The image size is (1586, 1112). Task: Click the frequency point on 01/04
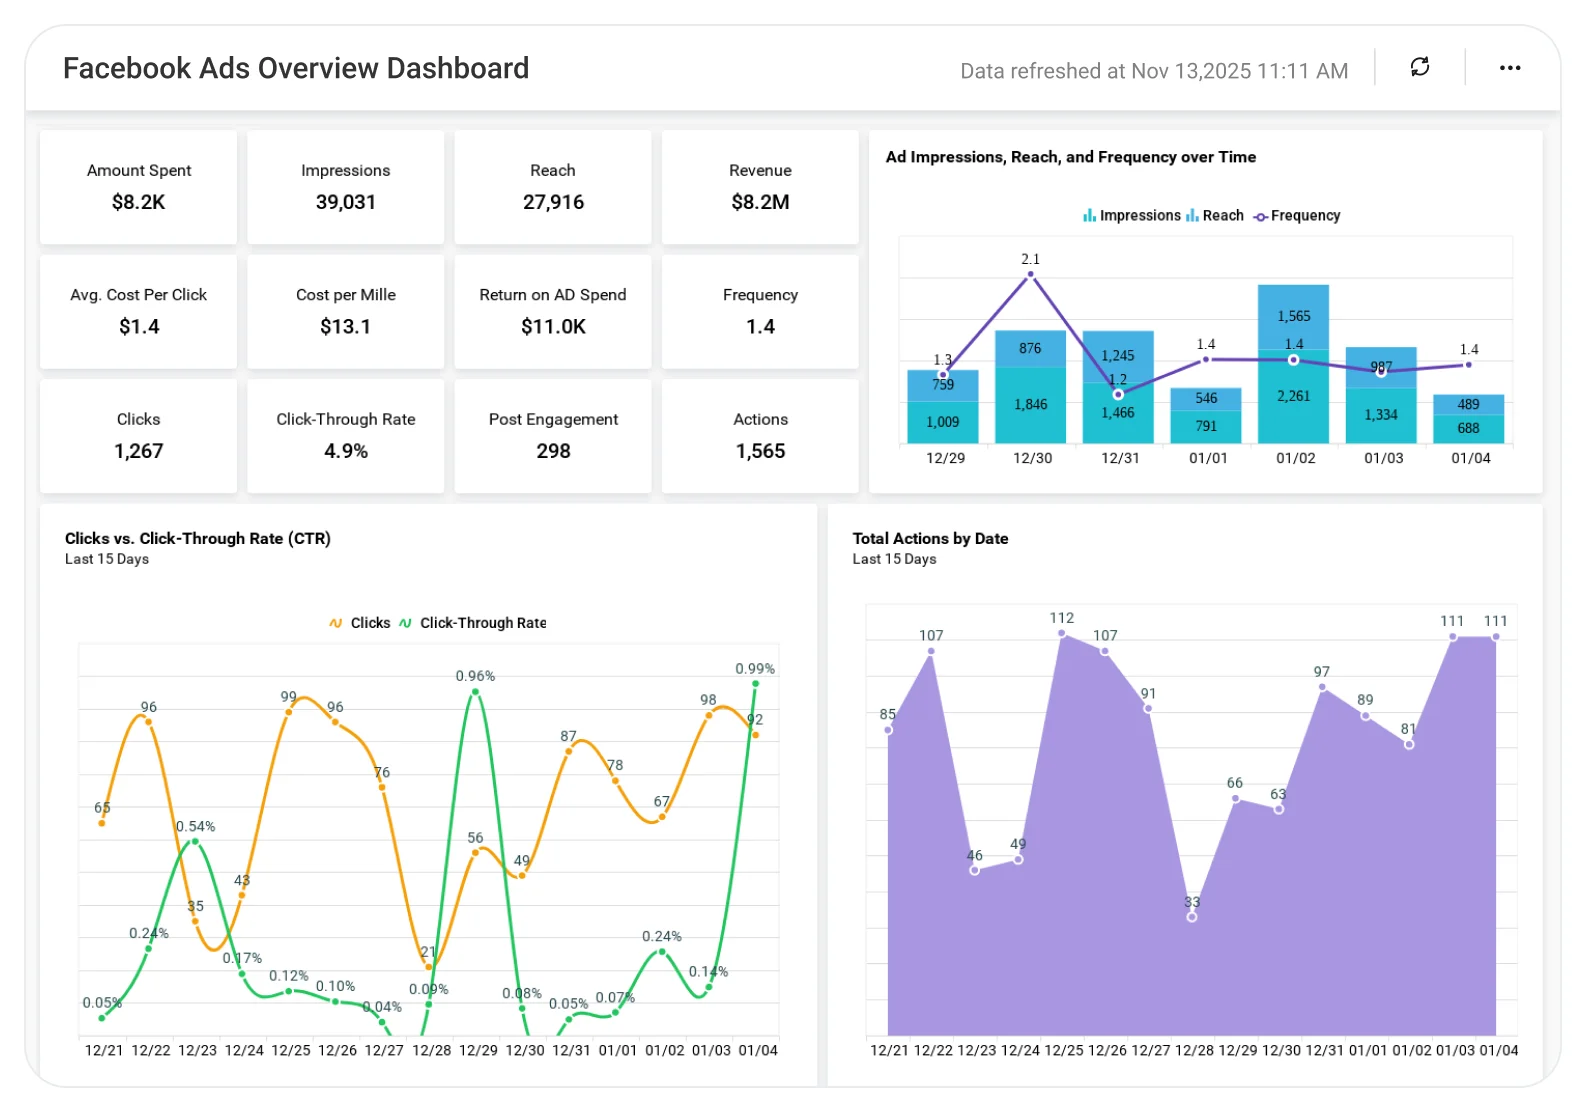pyautogui.click(x=1468, y=365)
